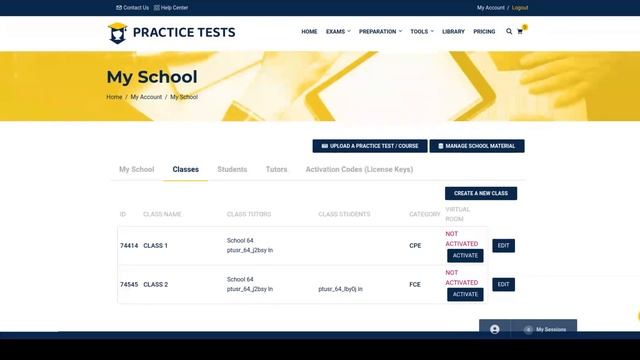Click the Virtual Room column header
Image resolution: width=640 pixels, height=360 pixels.
click(x=458, y=214)
